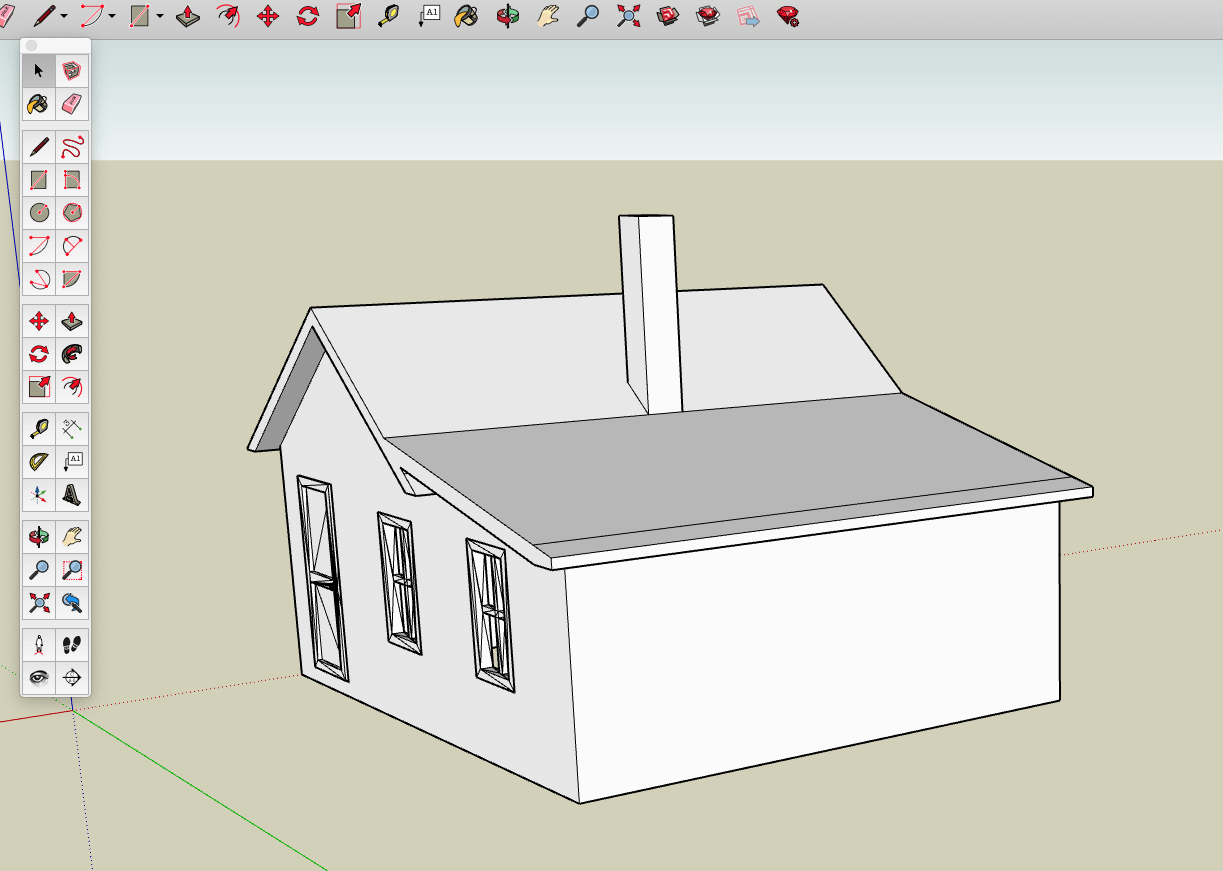This screenshot has width=1223, height=871.
Task: Select the Pan hand in the palette
Action: [72, 537]
